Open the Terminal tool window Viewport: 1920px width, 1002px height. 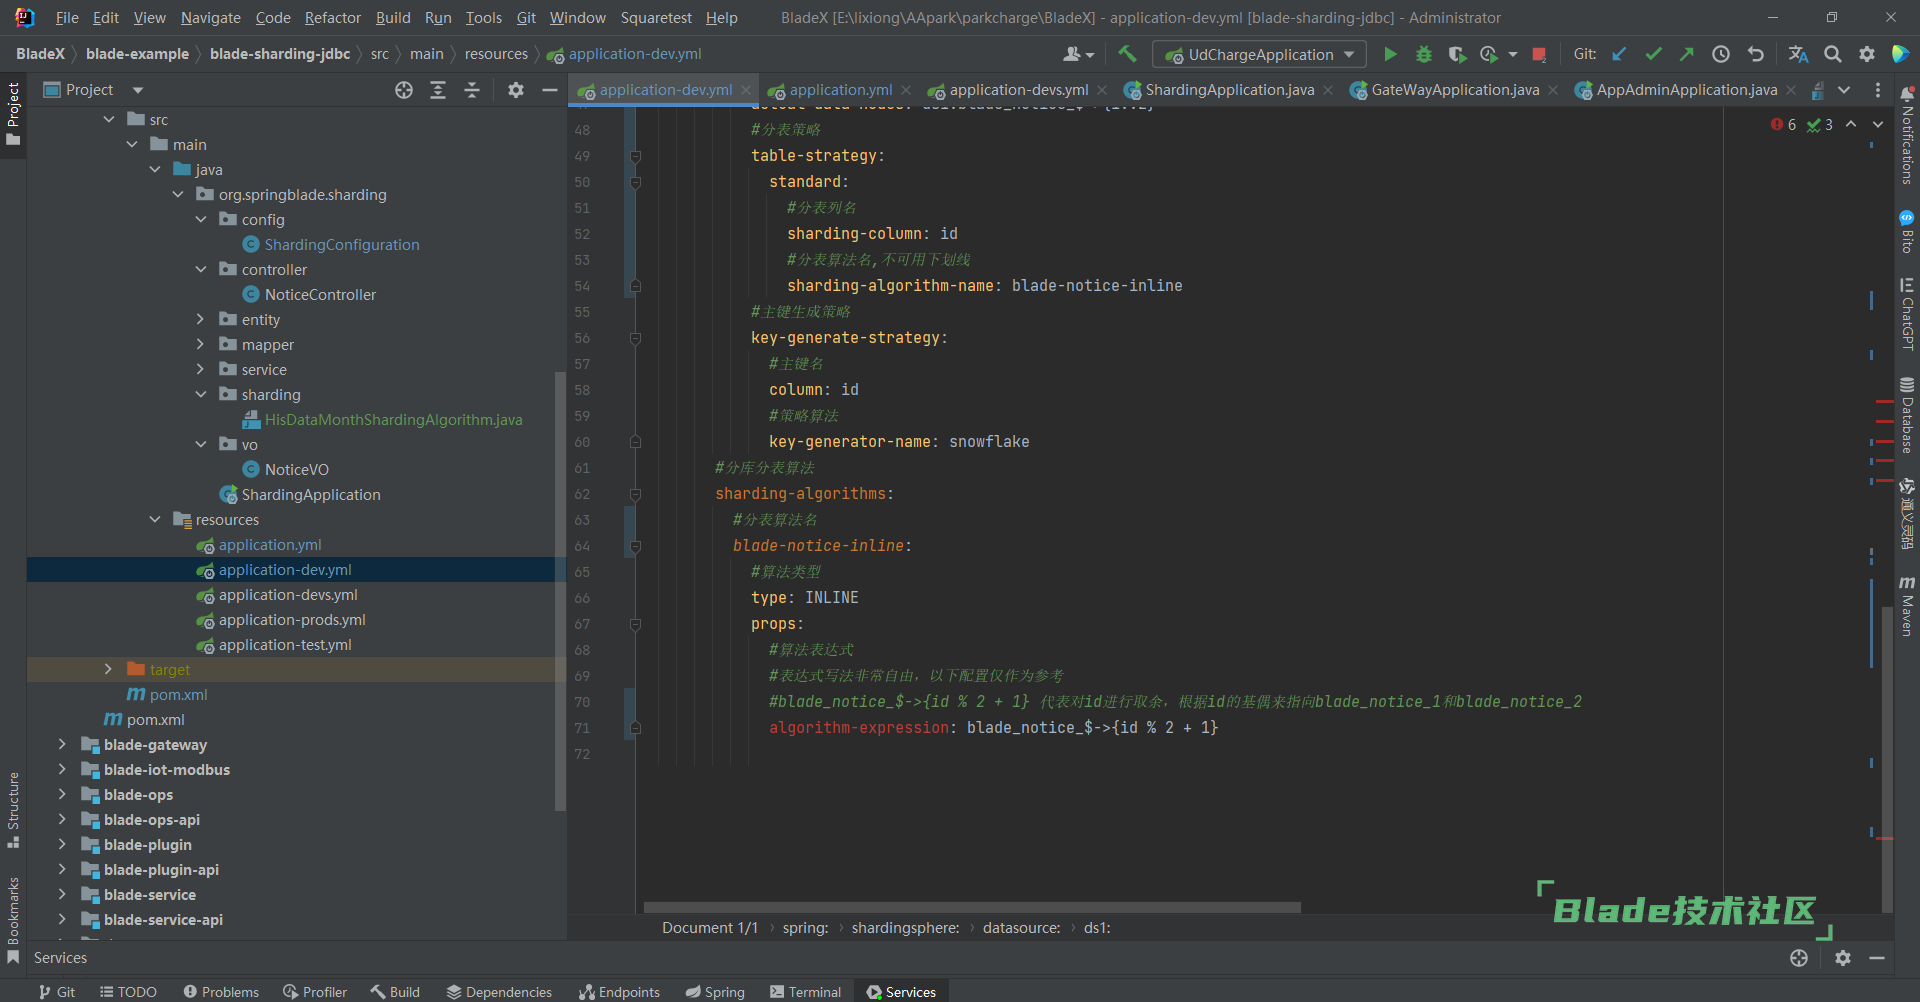point(805,992)
